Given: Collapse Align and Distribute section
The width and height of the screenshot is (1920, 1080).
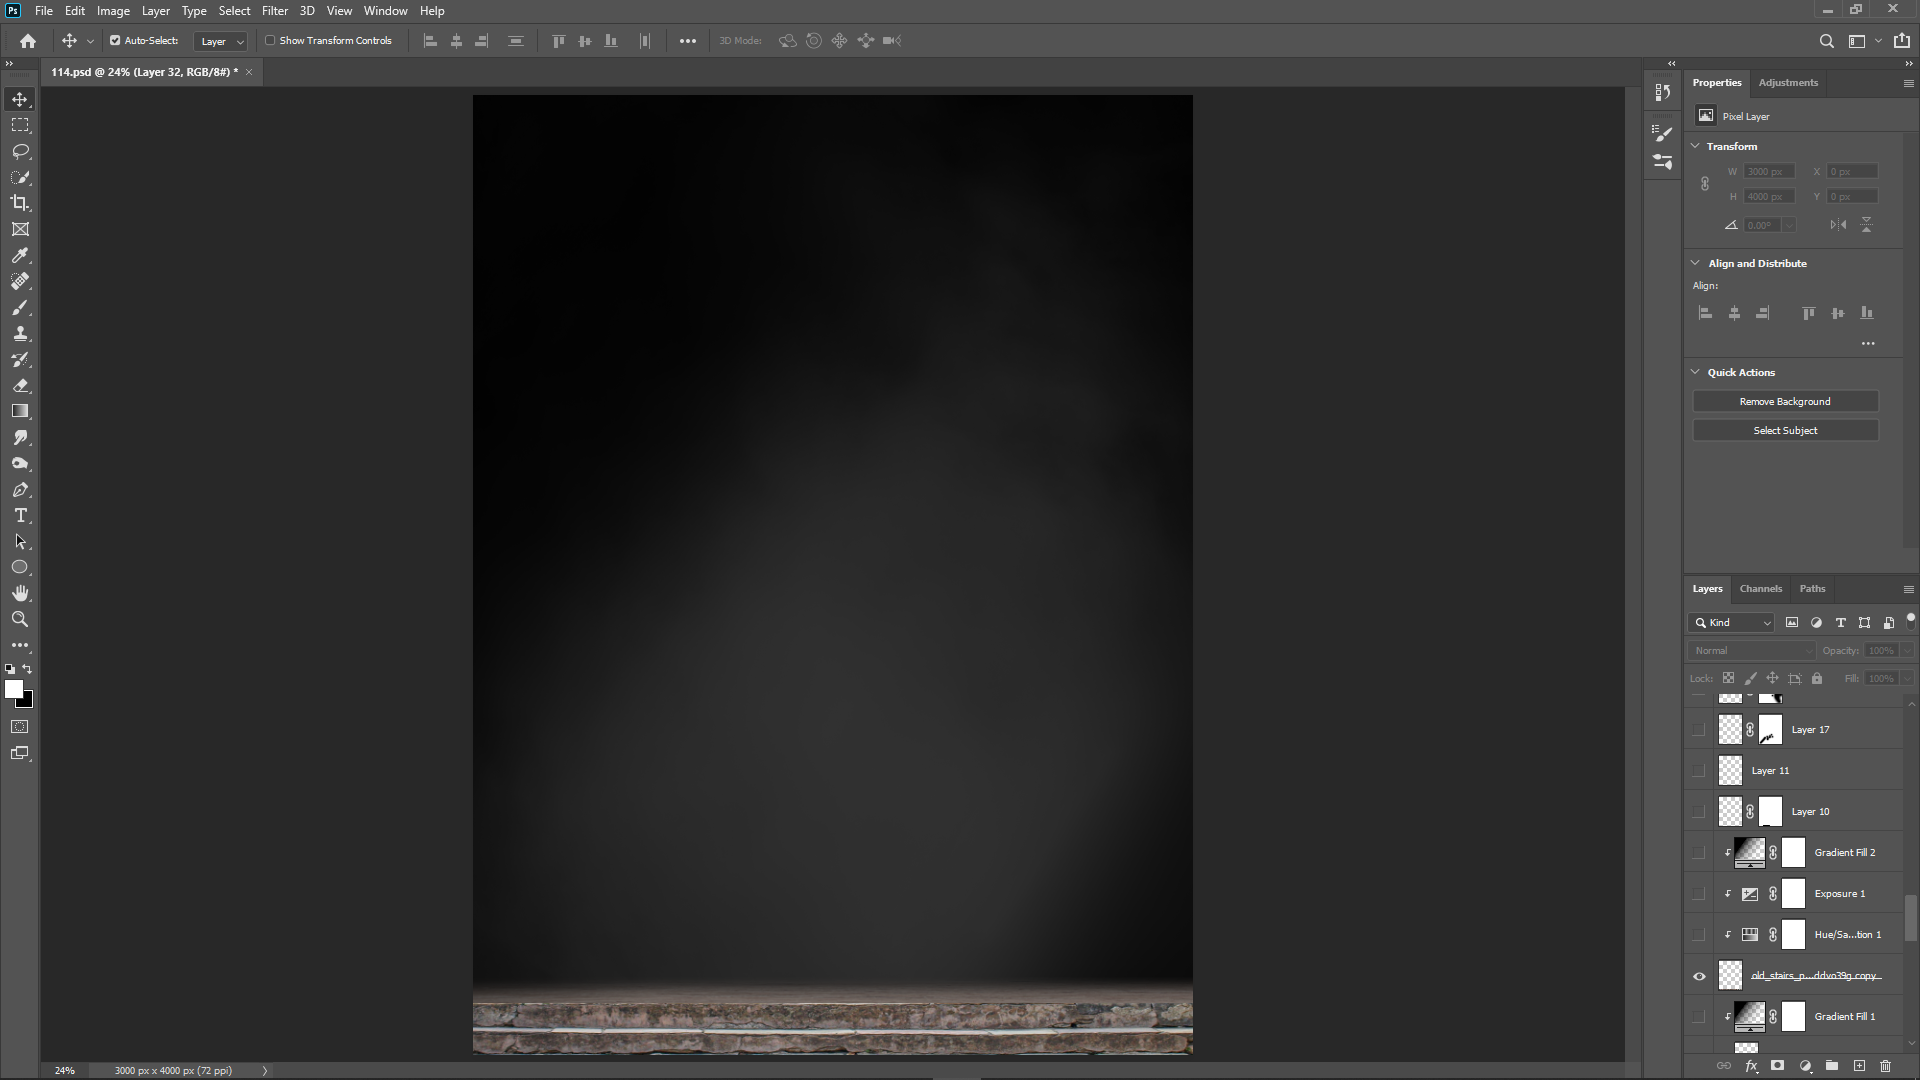Looking at the screenshot, I should point(1696,263).
